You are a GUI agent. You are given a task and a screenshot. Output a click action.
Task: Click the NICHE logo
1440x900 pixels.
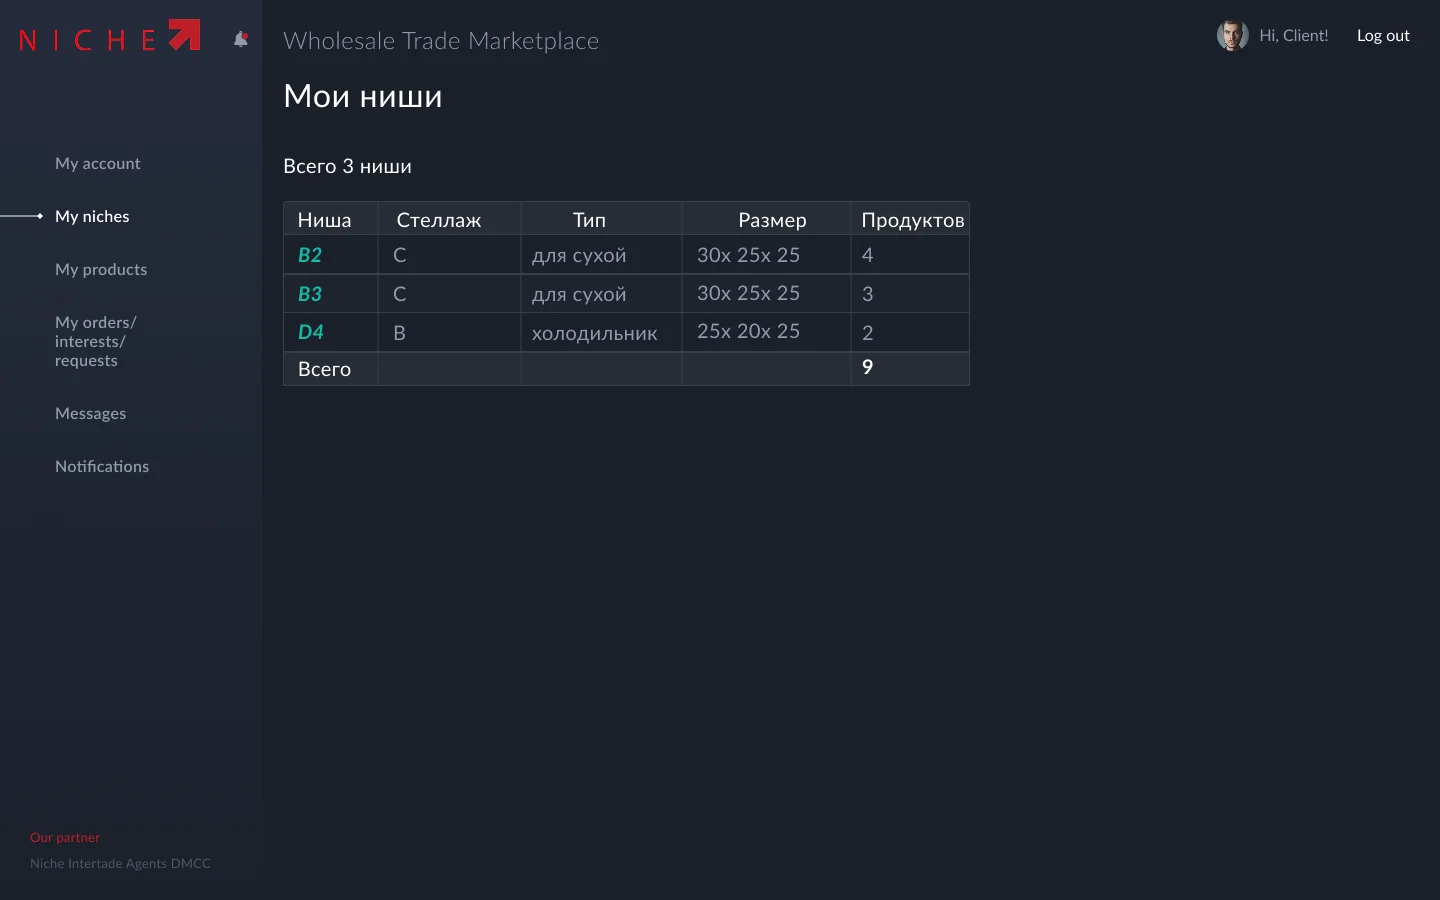click(x=109, y=37)
